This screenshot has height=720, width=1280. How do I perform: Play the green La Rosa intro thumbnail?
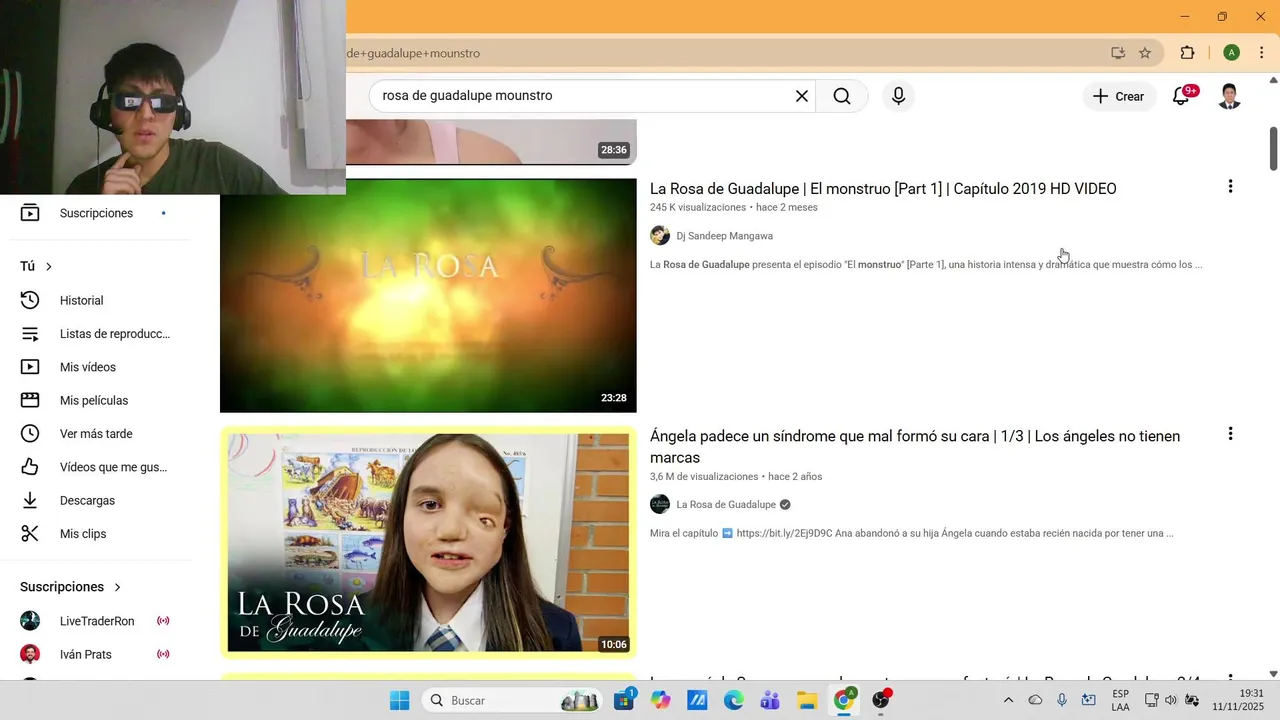pos(428,295)
